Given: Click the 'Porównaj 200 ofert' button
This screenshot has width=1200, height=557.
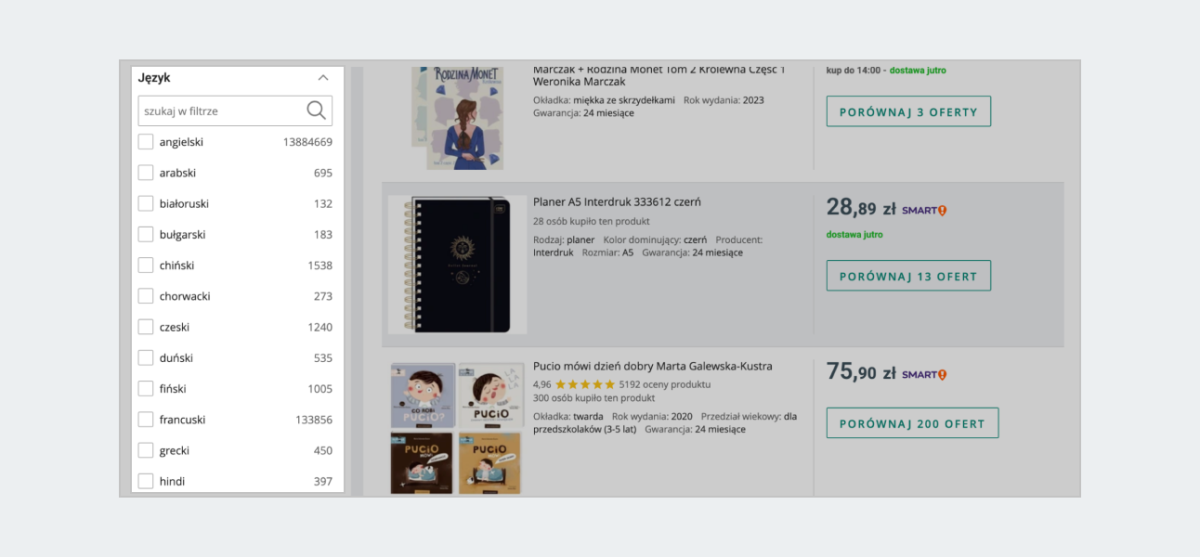Looking at the screenshot, I should point(912,423).
